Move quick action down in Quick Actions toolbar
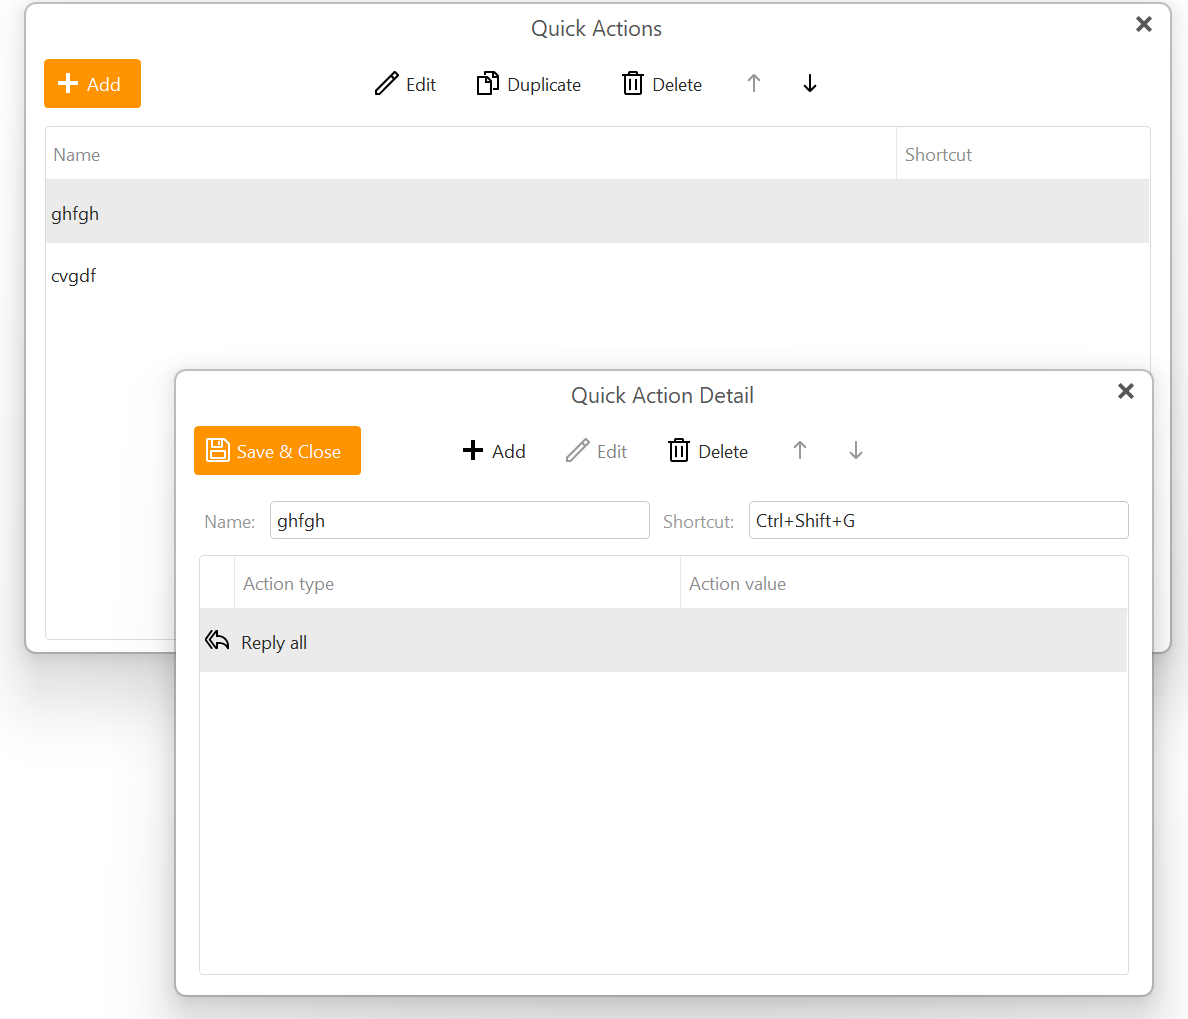Image resolution: width=1188 pixels, height=1019 pixels. [x=810, y=84]
